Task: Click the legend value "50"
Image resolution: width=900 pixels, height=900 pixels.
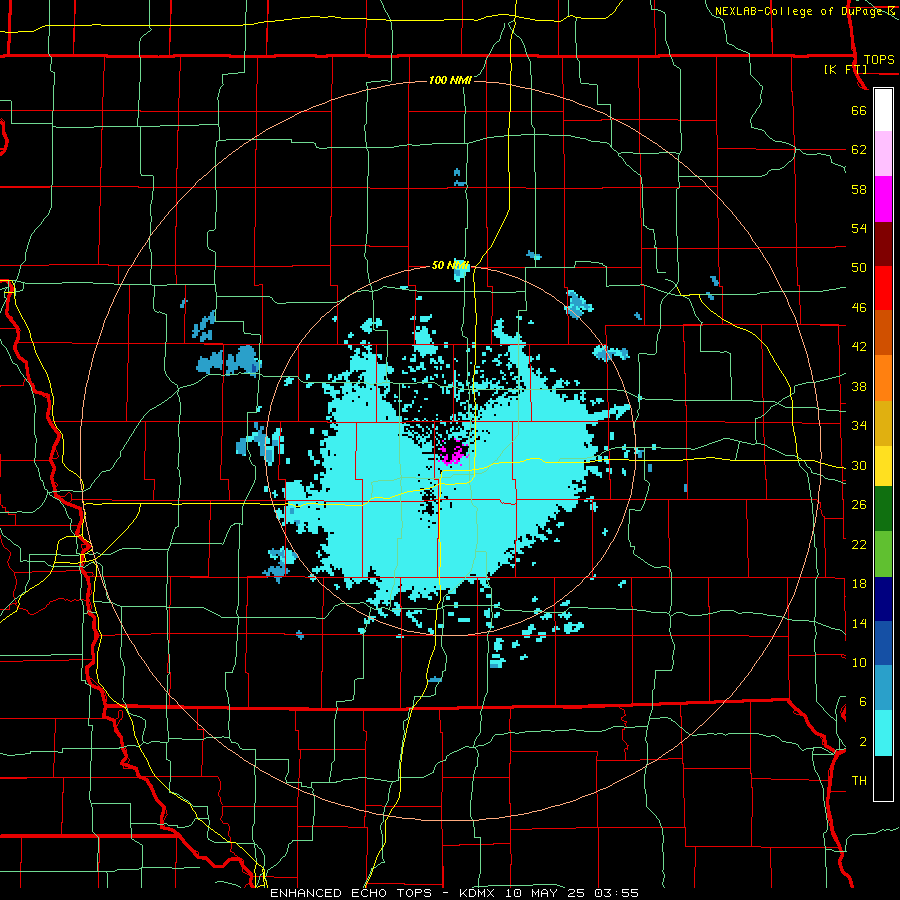Action: coord(859,268)
